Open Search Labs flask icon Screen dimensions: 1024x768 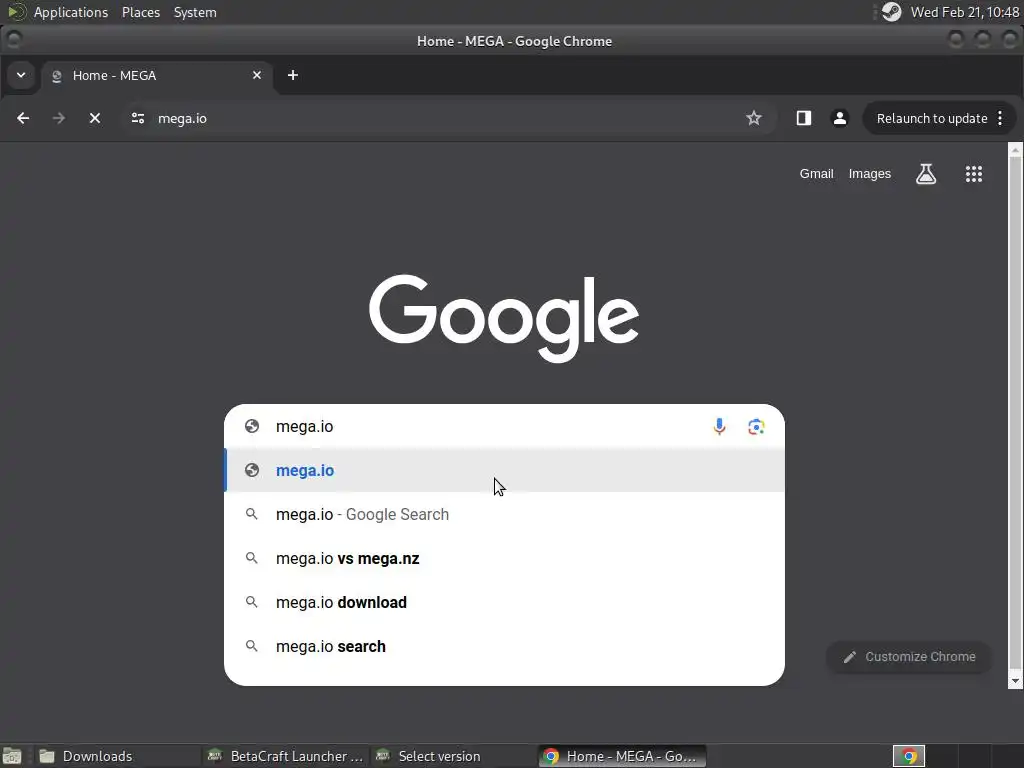tap(926, 174)
